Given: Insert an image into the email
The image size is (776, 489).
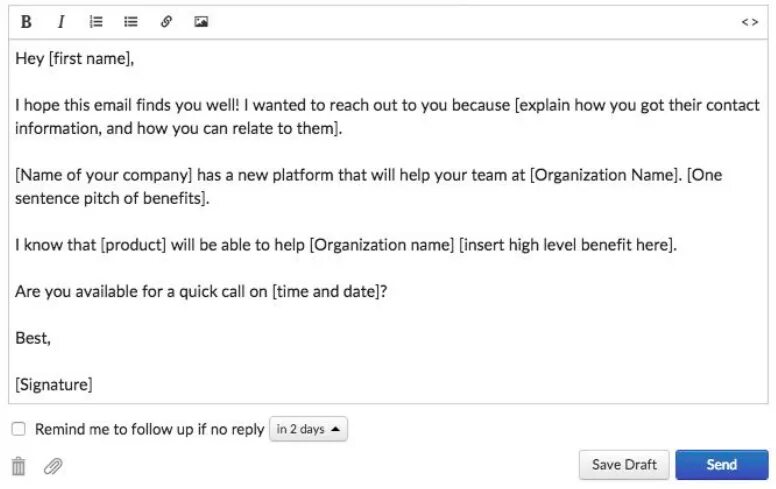Looking at the screenshot, I should (x=201, y=22).
